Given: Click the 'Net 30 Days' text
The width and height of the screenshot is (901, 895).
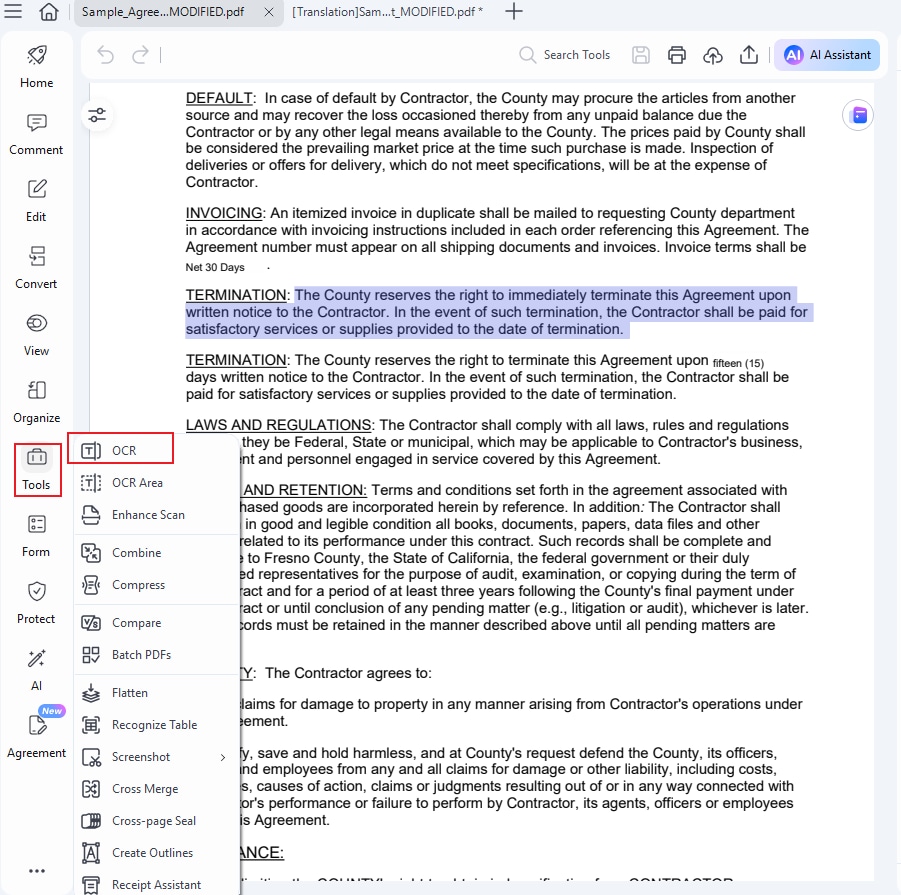Looking at the screenshot, I should click(215, 268).
